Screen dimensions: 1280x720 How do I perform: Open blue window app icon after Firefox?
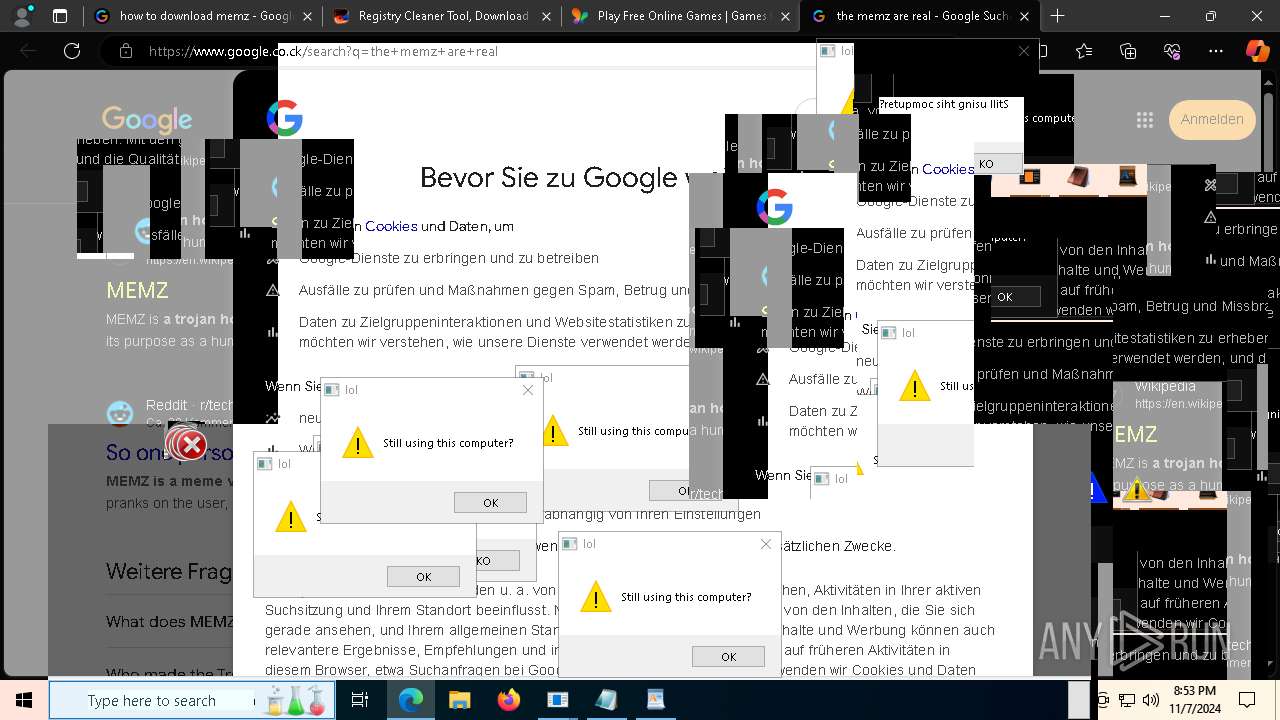(557, 700)
